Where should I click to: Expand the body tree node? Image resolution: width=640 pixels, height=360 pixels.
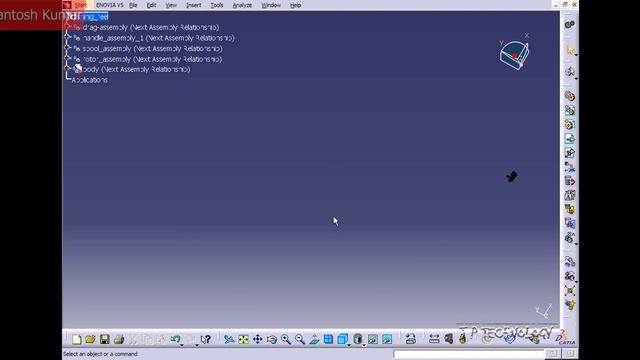click(67, 68)
